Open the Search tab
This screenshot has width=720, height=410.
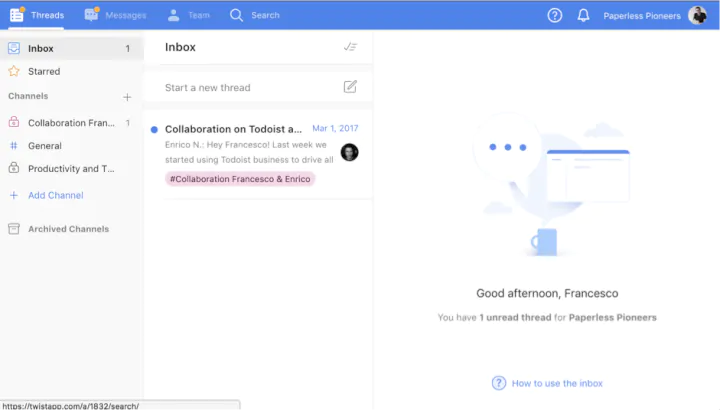(x=254, y=15)
